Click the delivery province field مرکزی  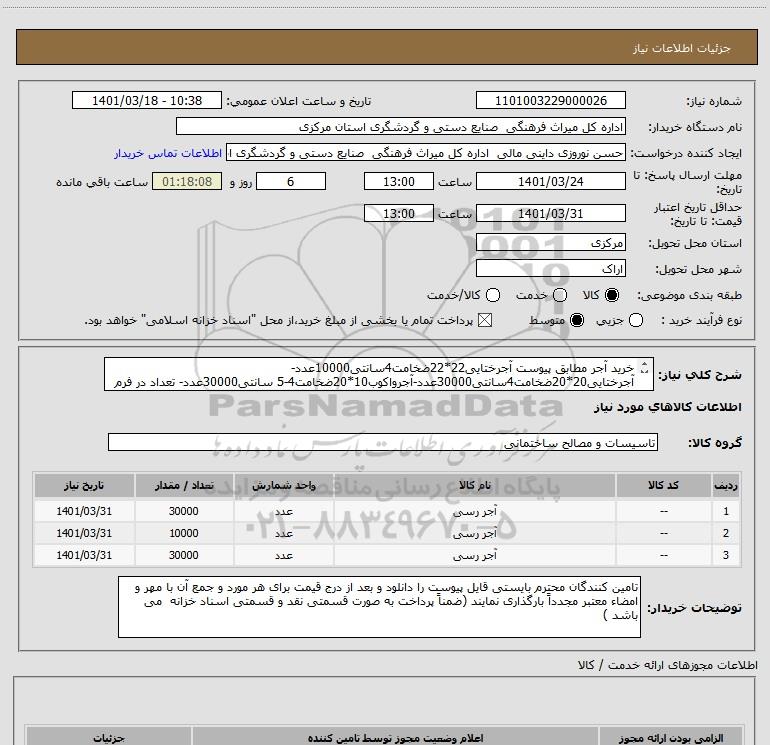point(550,243)
